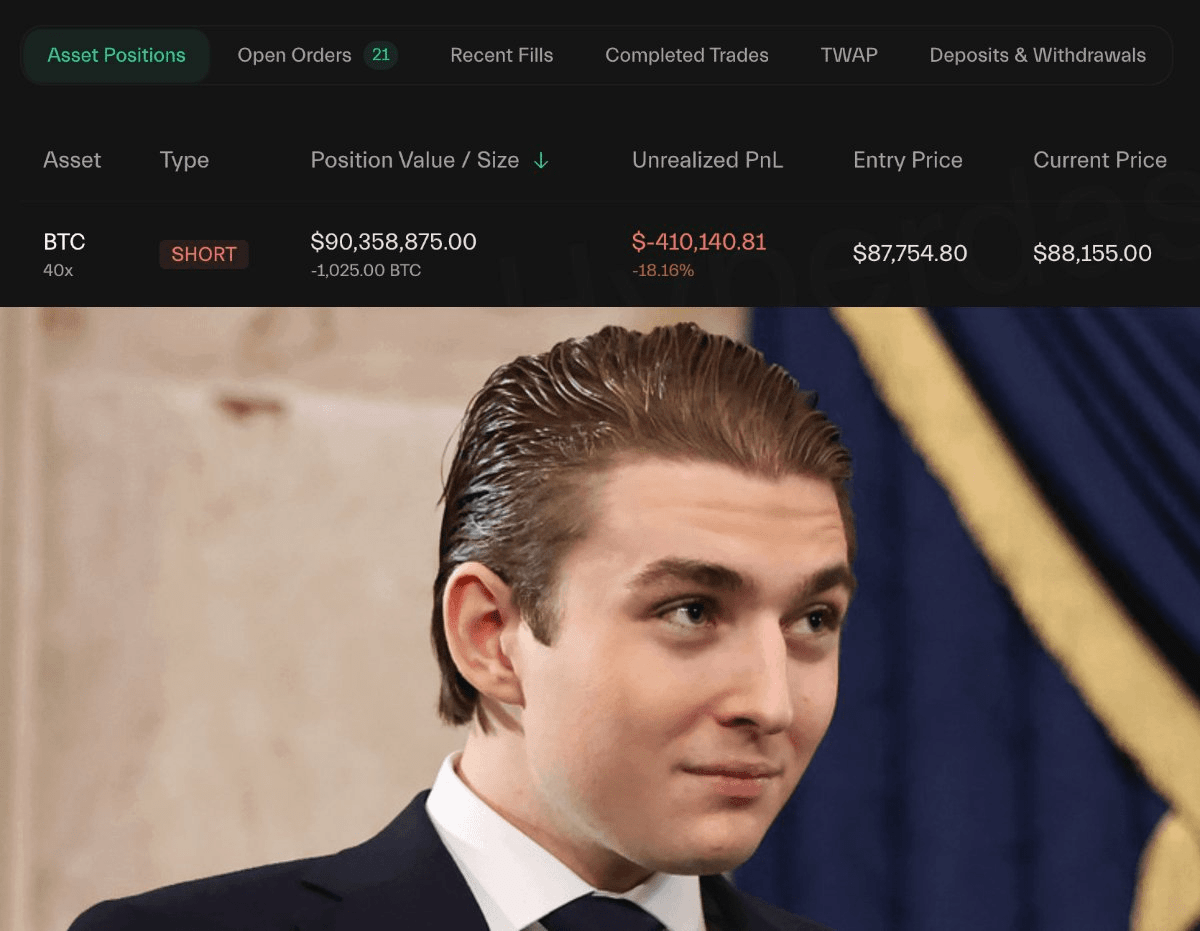1200x931 pixels.
Task: Click the Entry Price column header
Action: pyautogui.click(x=908, y=160)
